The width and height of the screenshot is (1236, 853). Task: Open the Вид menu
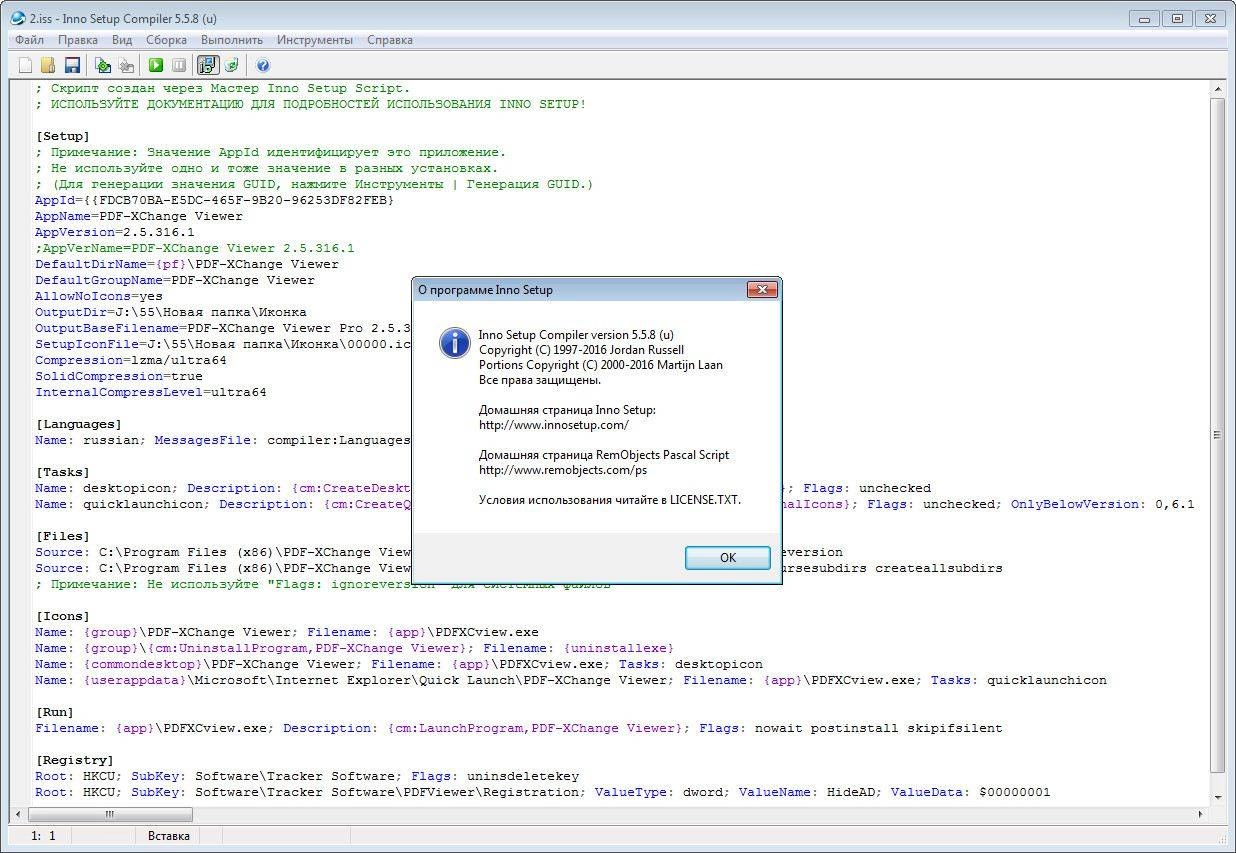tap(122, 40)
